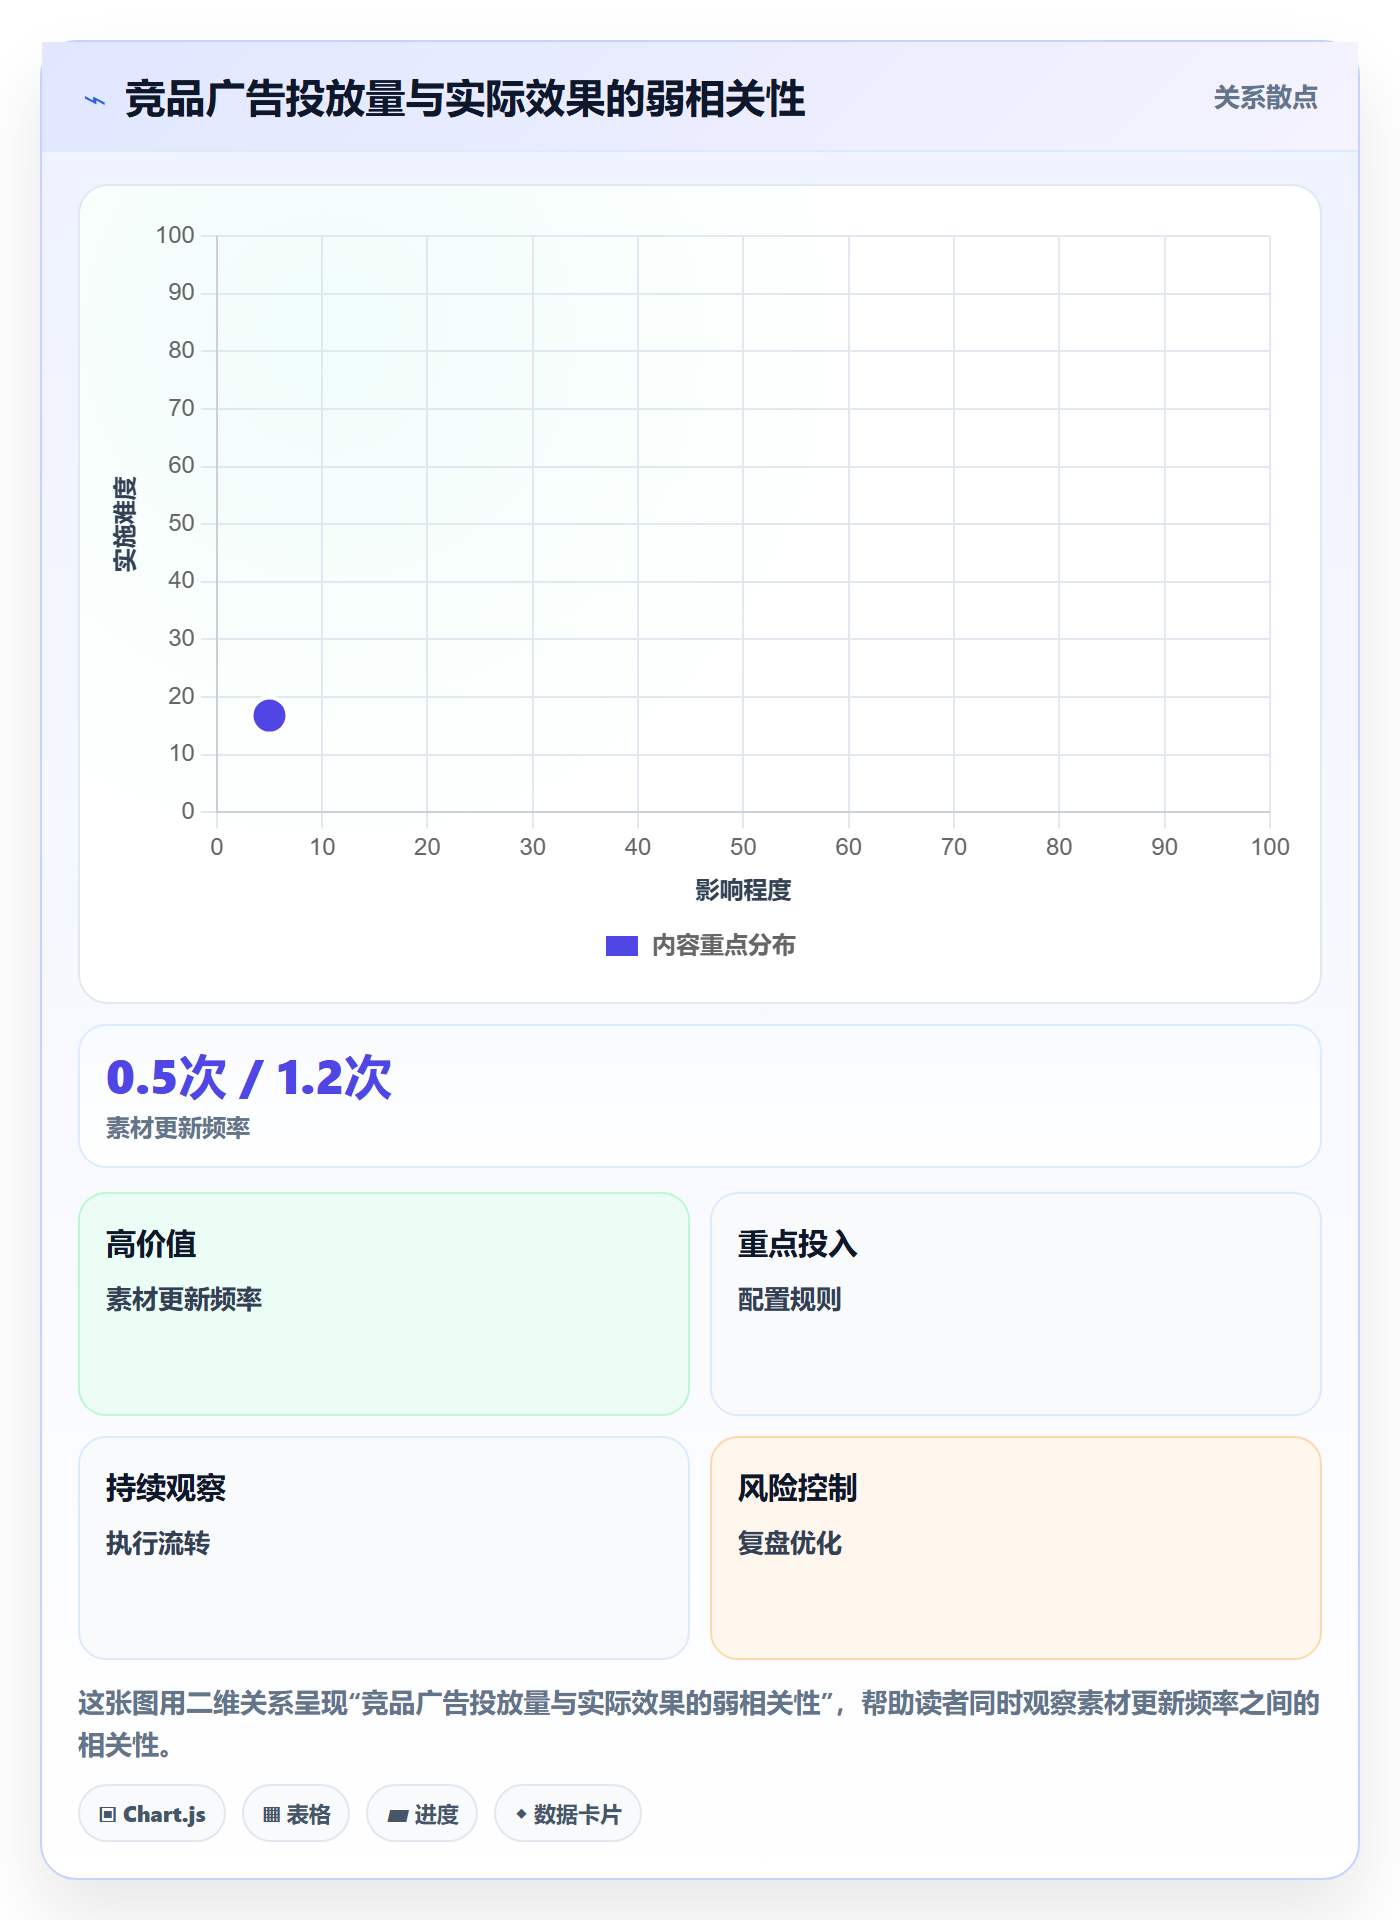
Task: Click the 0.5次 / 1.2次 metric value
Action: pyautogui.click(x=249, y=1077)
